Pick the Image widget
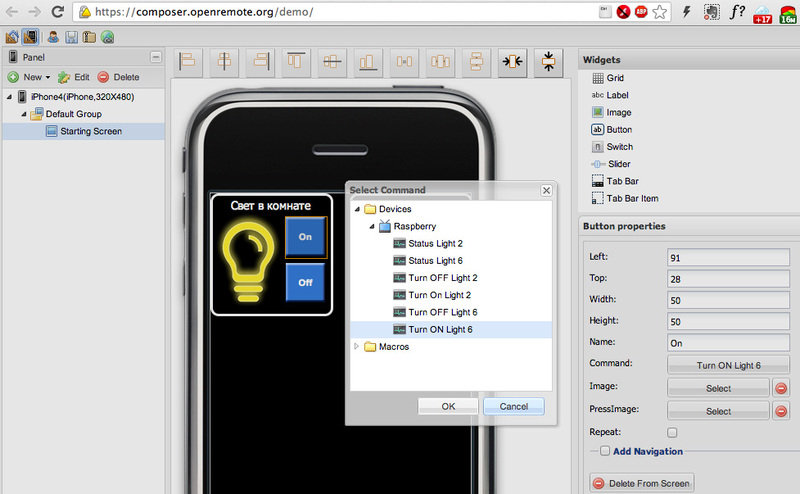This screenshot has width=800, height=494. pos(611,112)
